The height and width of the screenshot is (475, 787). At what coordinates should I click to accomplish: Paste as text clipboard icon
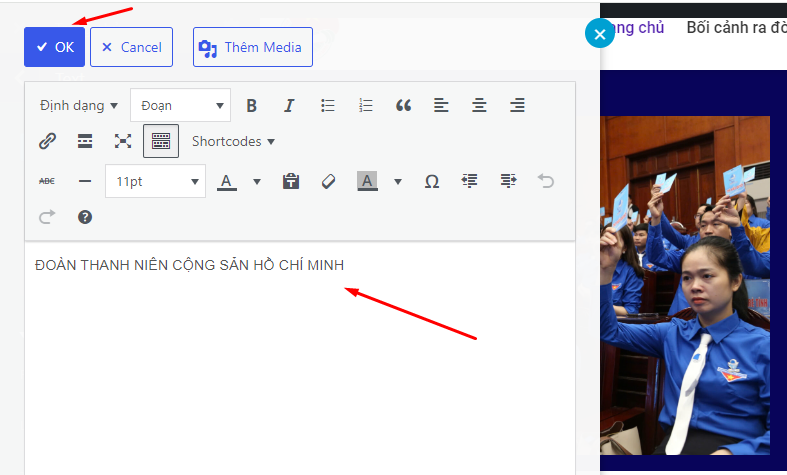(x=291, y=181)
